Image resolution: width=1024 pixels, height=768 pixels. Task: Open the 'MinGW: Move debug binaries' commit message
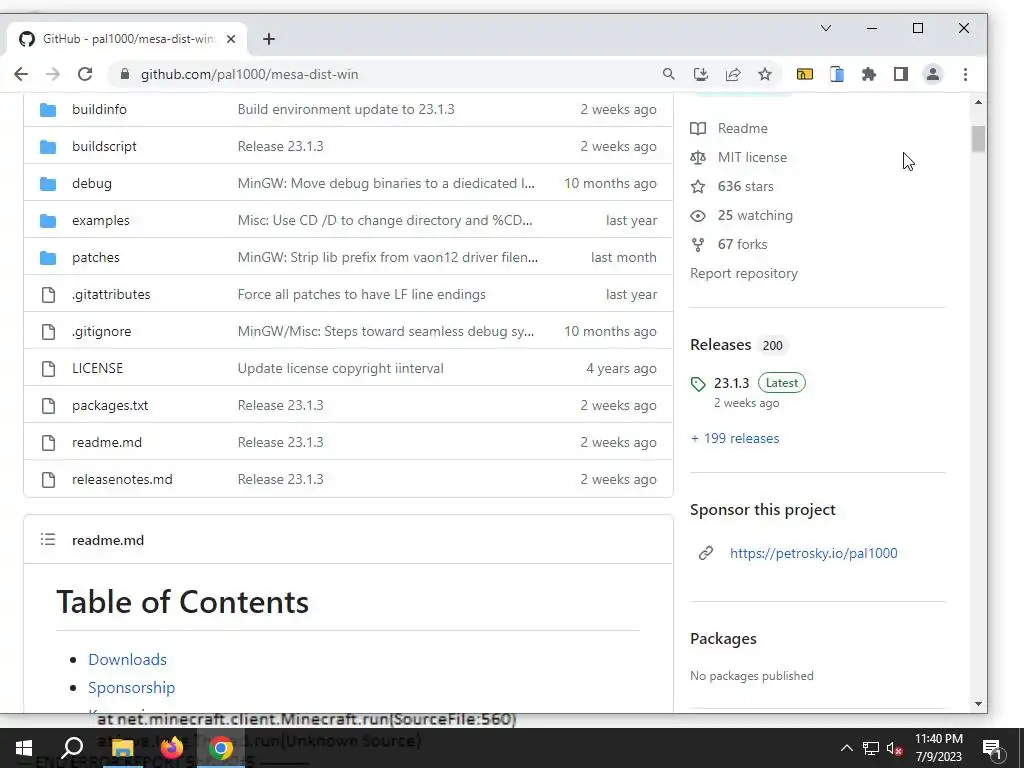pos(386,184)
